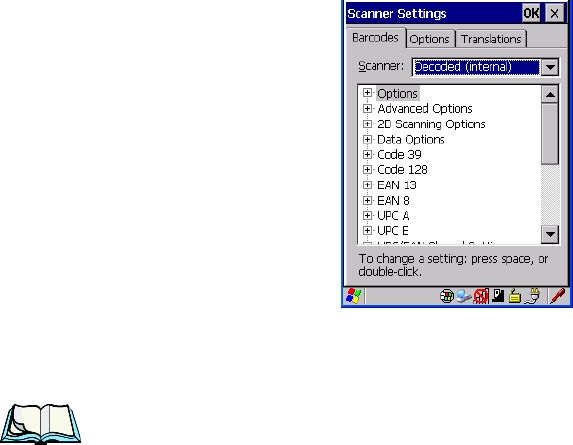Click the no-signal wireless tray icon

(x=481, y=296)
